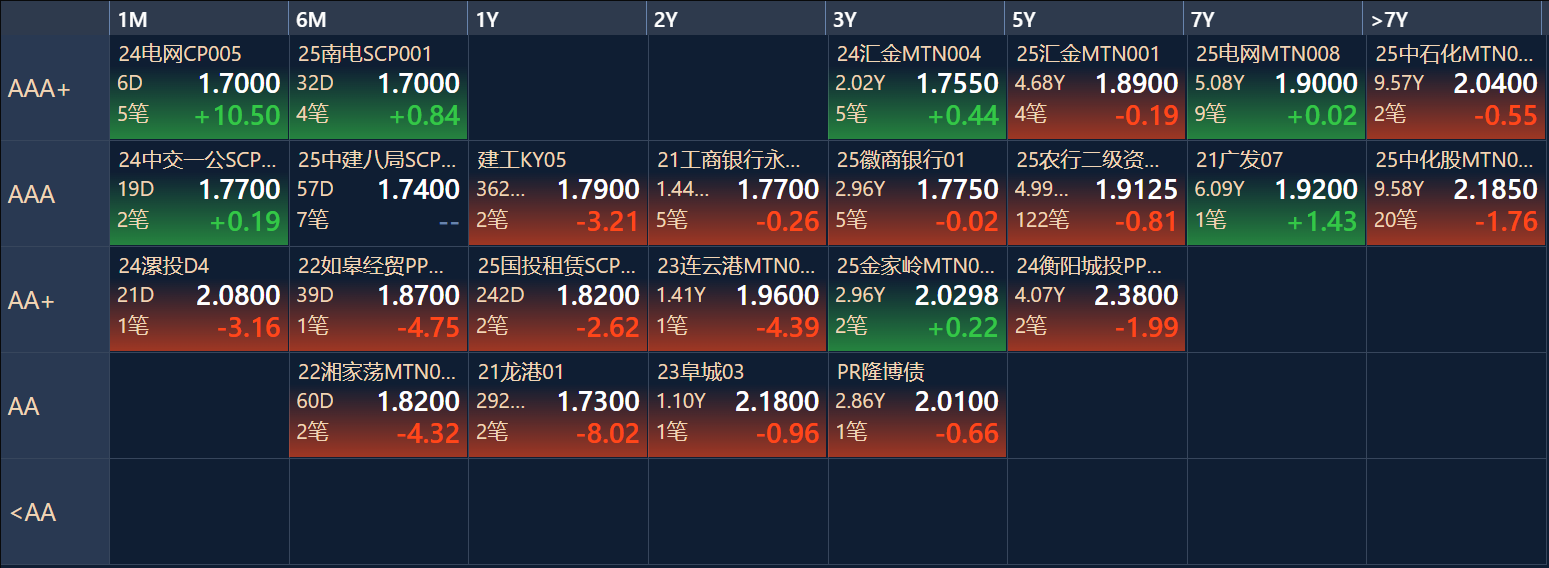Select the 24汇金MTN004 tile
Viewport: 1549px width, 568px height.
point(917,87)
